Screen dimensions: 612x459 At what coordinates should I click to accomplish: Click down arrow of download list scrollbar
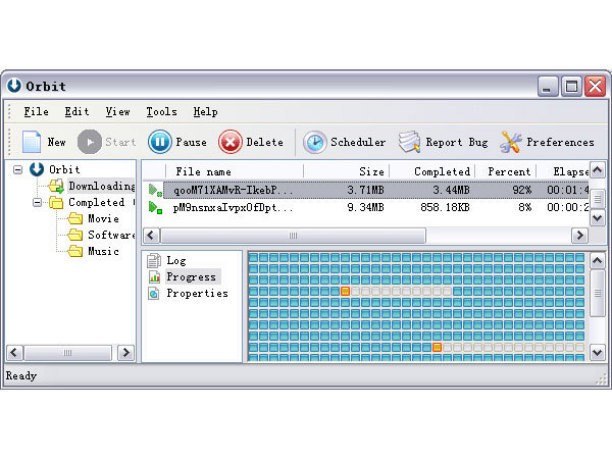597,217
